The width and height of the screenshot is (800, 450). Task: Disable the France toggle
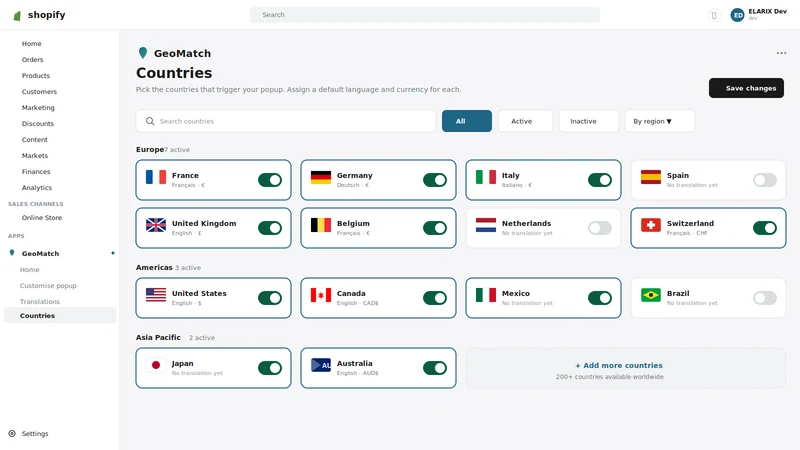[270, 180]
